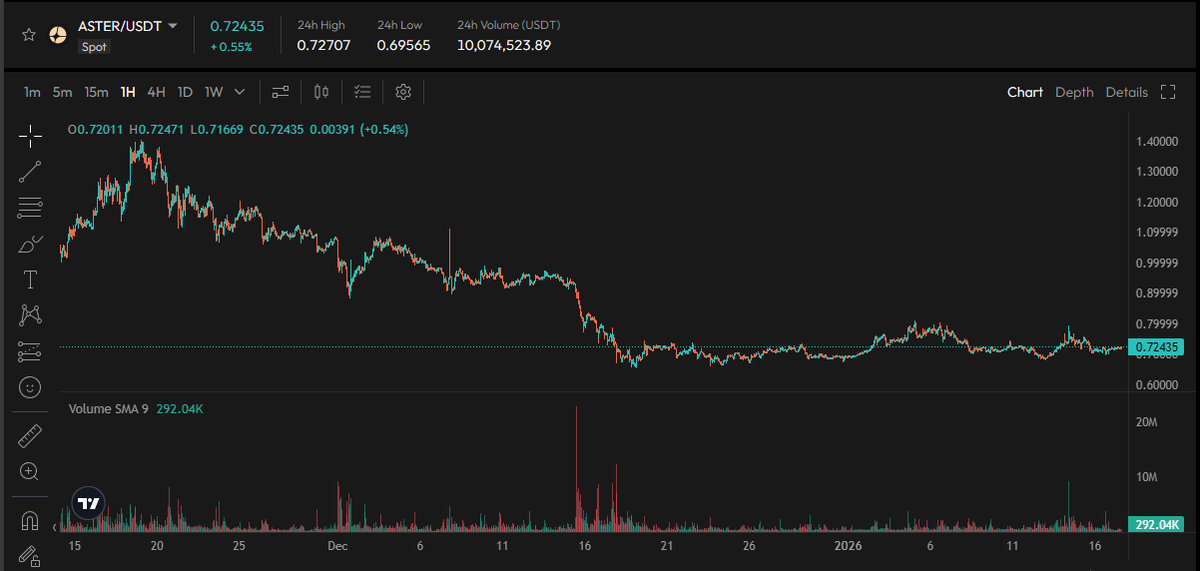Open the forecasting and measurement tools
The height and width of the screenshot is (571, 1200).
(x=30, y=351)
